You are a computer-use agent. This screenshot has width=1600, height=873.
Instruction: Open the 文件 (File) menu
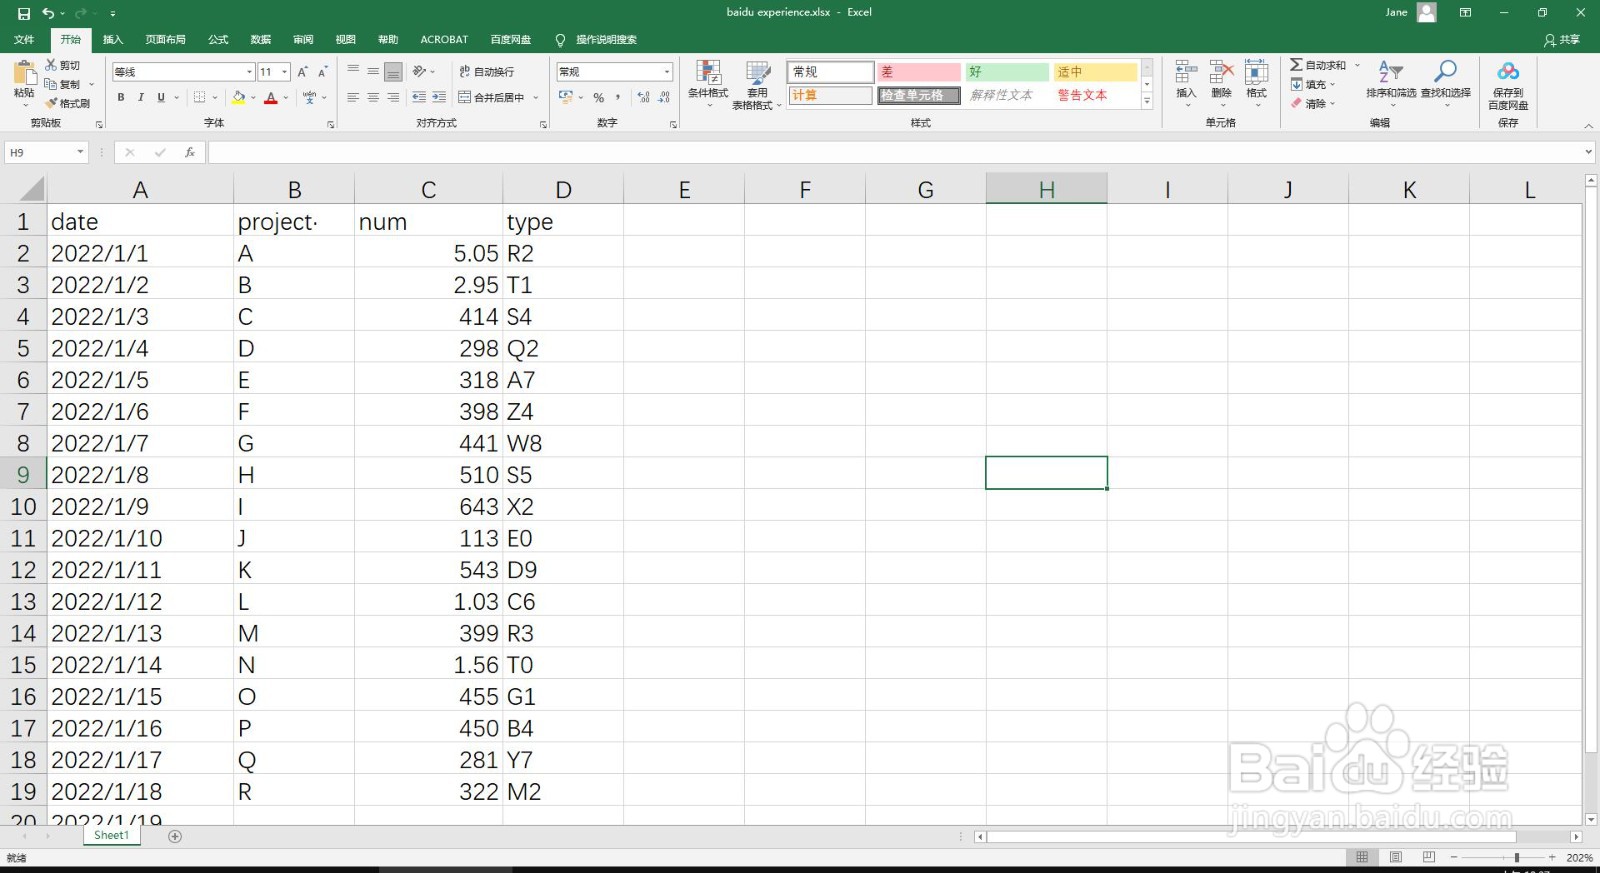pos(24,40)
